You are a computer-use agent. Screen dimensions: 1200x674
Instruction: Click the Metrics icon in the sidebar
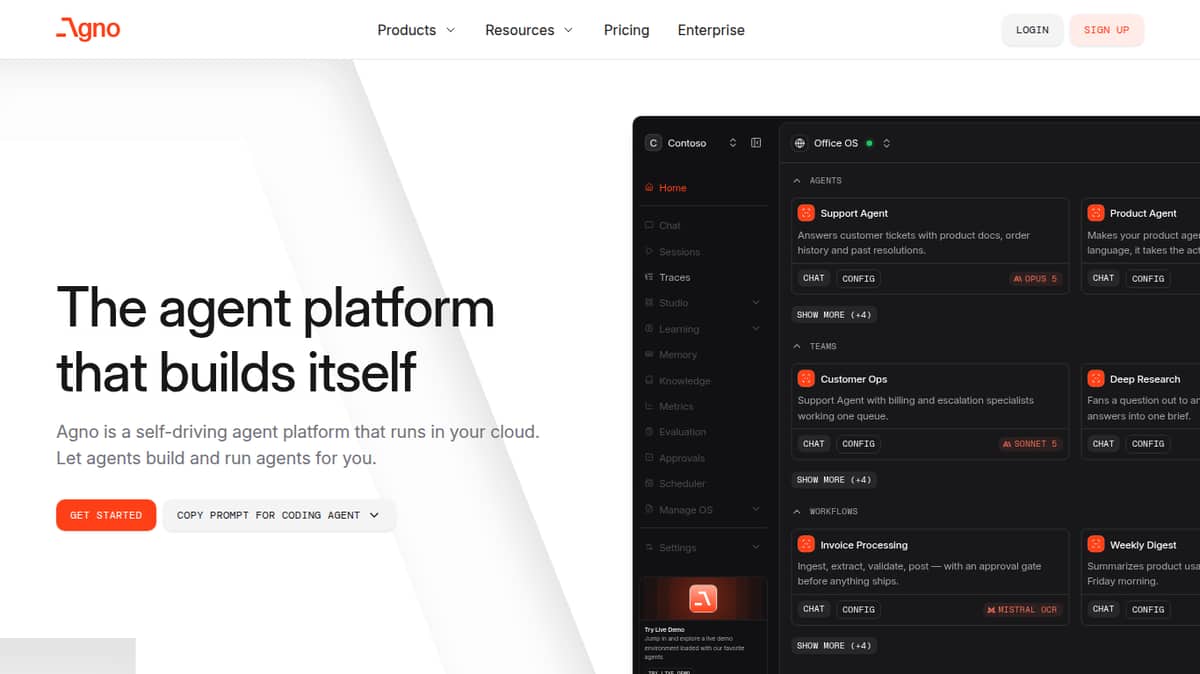coord(649,407)
